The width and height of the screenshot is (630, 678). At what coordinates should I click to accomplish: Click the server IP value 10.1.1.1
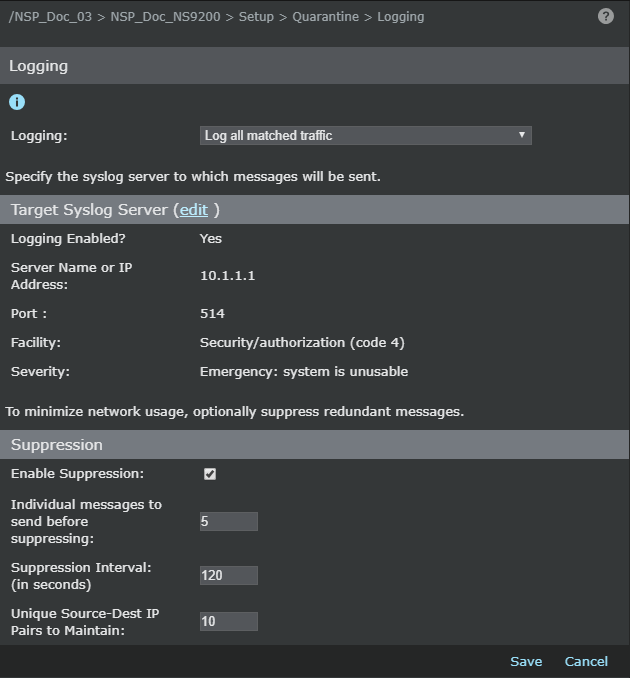tap(227, 276)
